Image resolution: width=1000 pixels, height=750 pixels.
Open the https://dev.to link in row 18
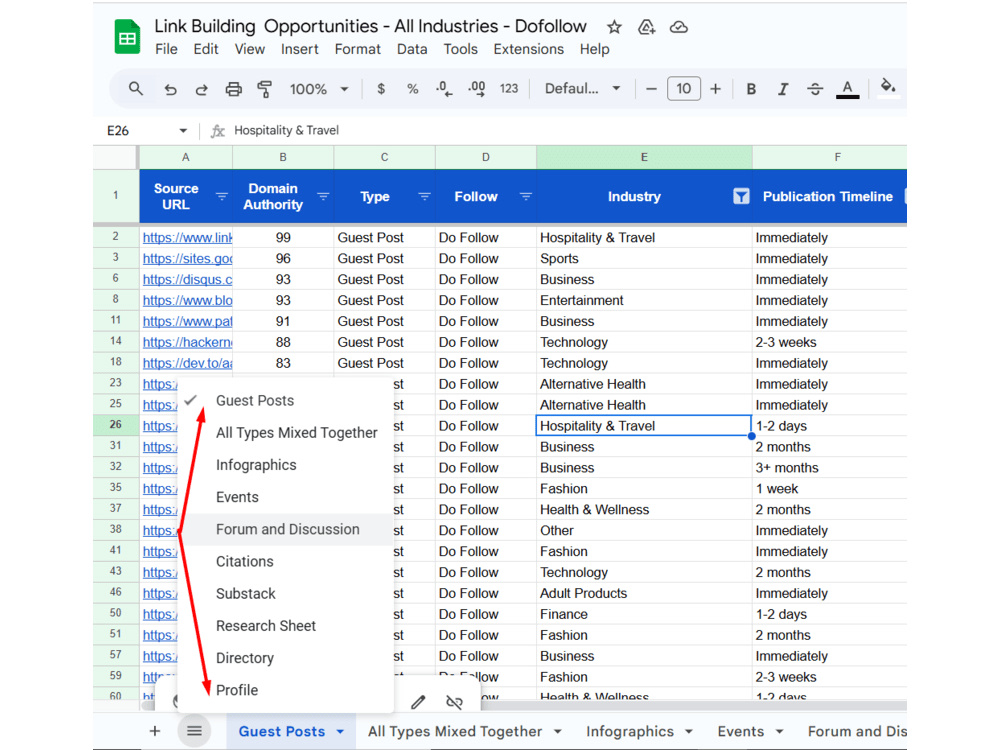coord(187,364)
